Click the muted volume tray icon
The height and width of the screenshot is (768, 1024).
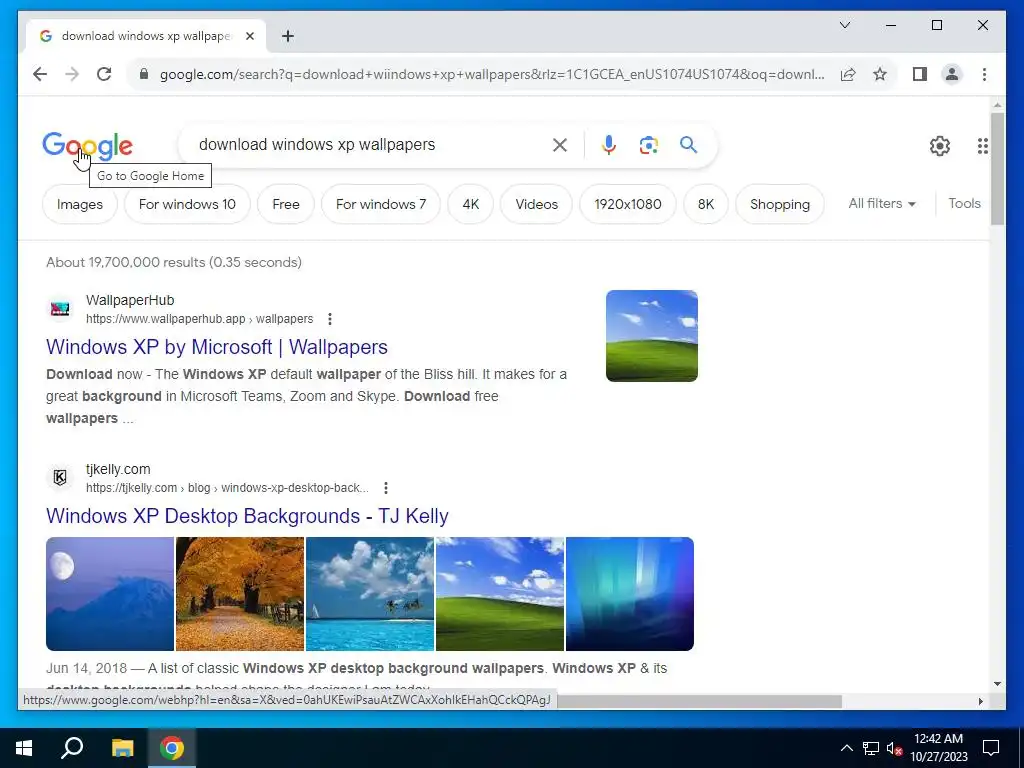(x=894, y=748)
